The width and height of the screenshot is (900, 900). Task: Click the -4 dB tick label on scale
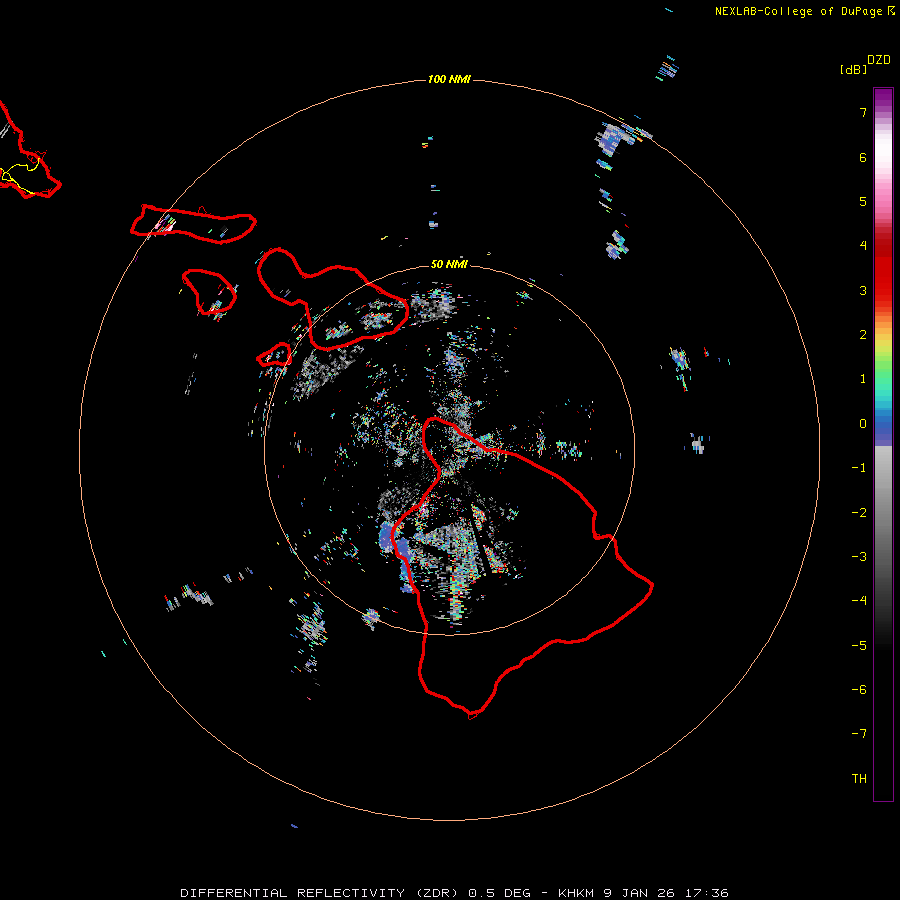pyautogui.click(x=859, y=601)
